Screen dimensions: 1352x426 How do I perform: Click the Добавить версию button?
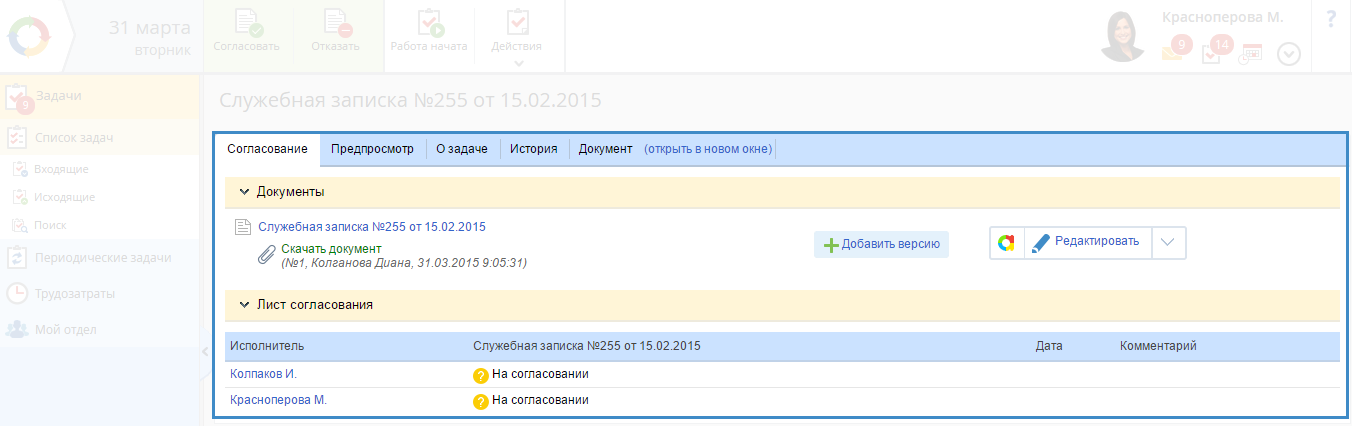pos(881,244)
